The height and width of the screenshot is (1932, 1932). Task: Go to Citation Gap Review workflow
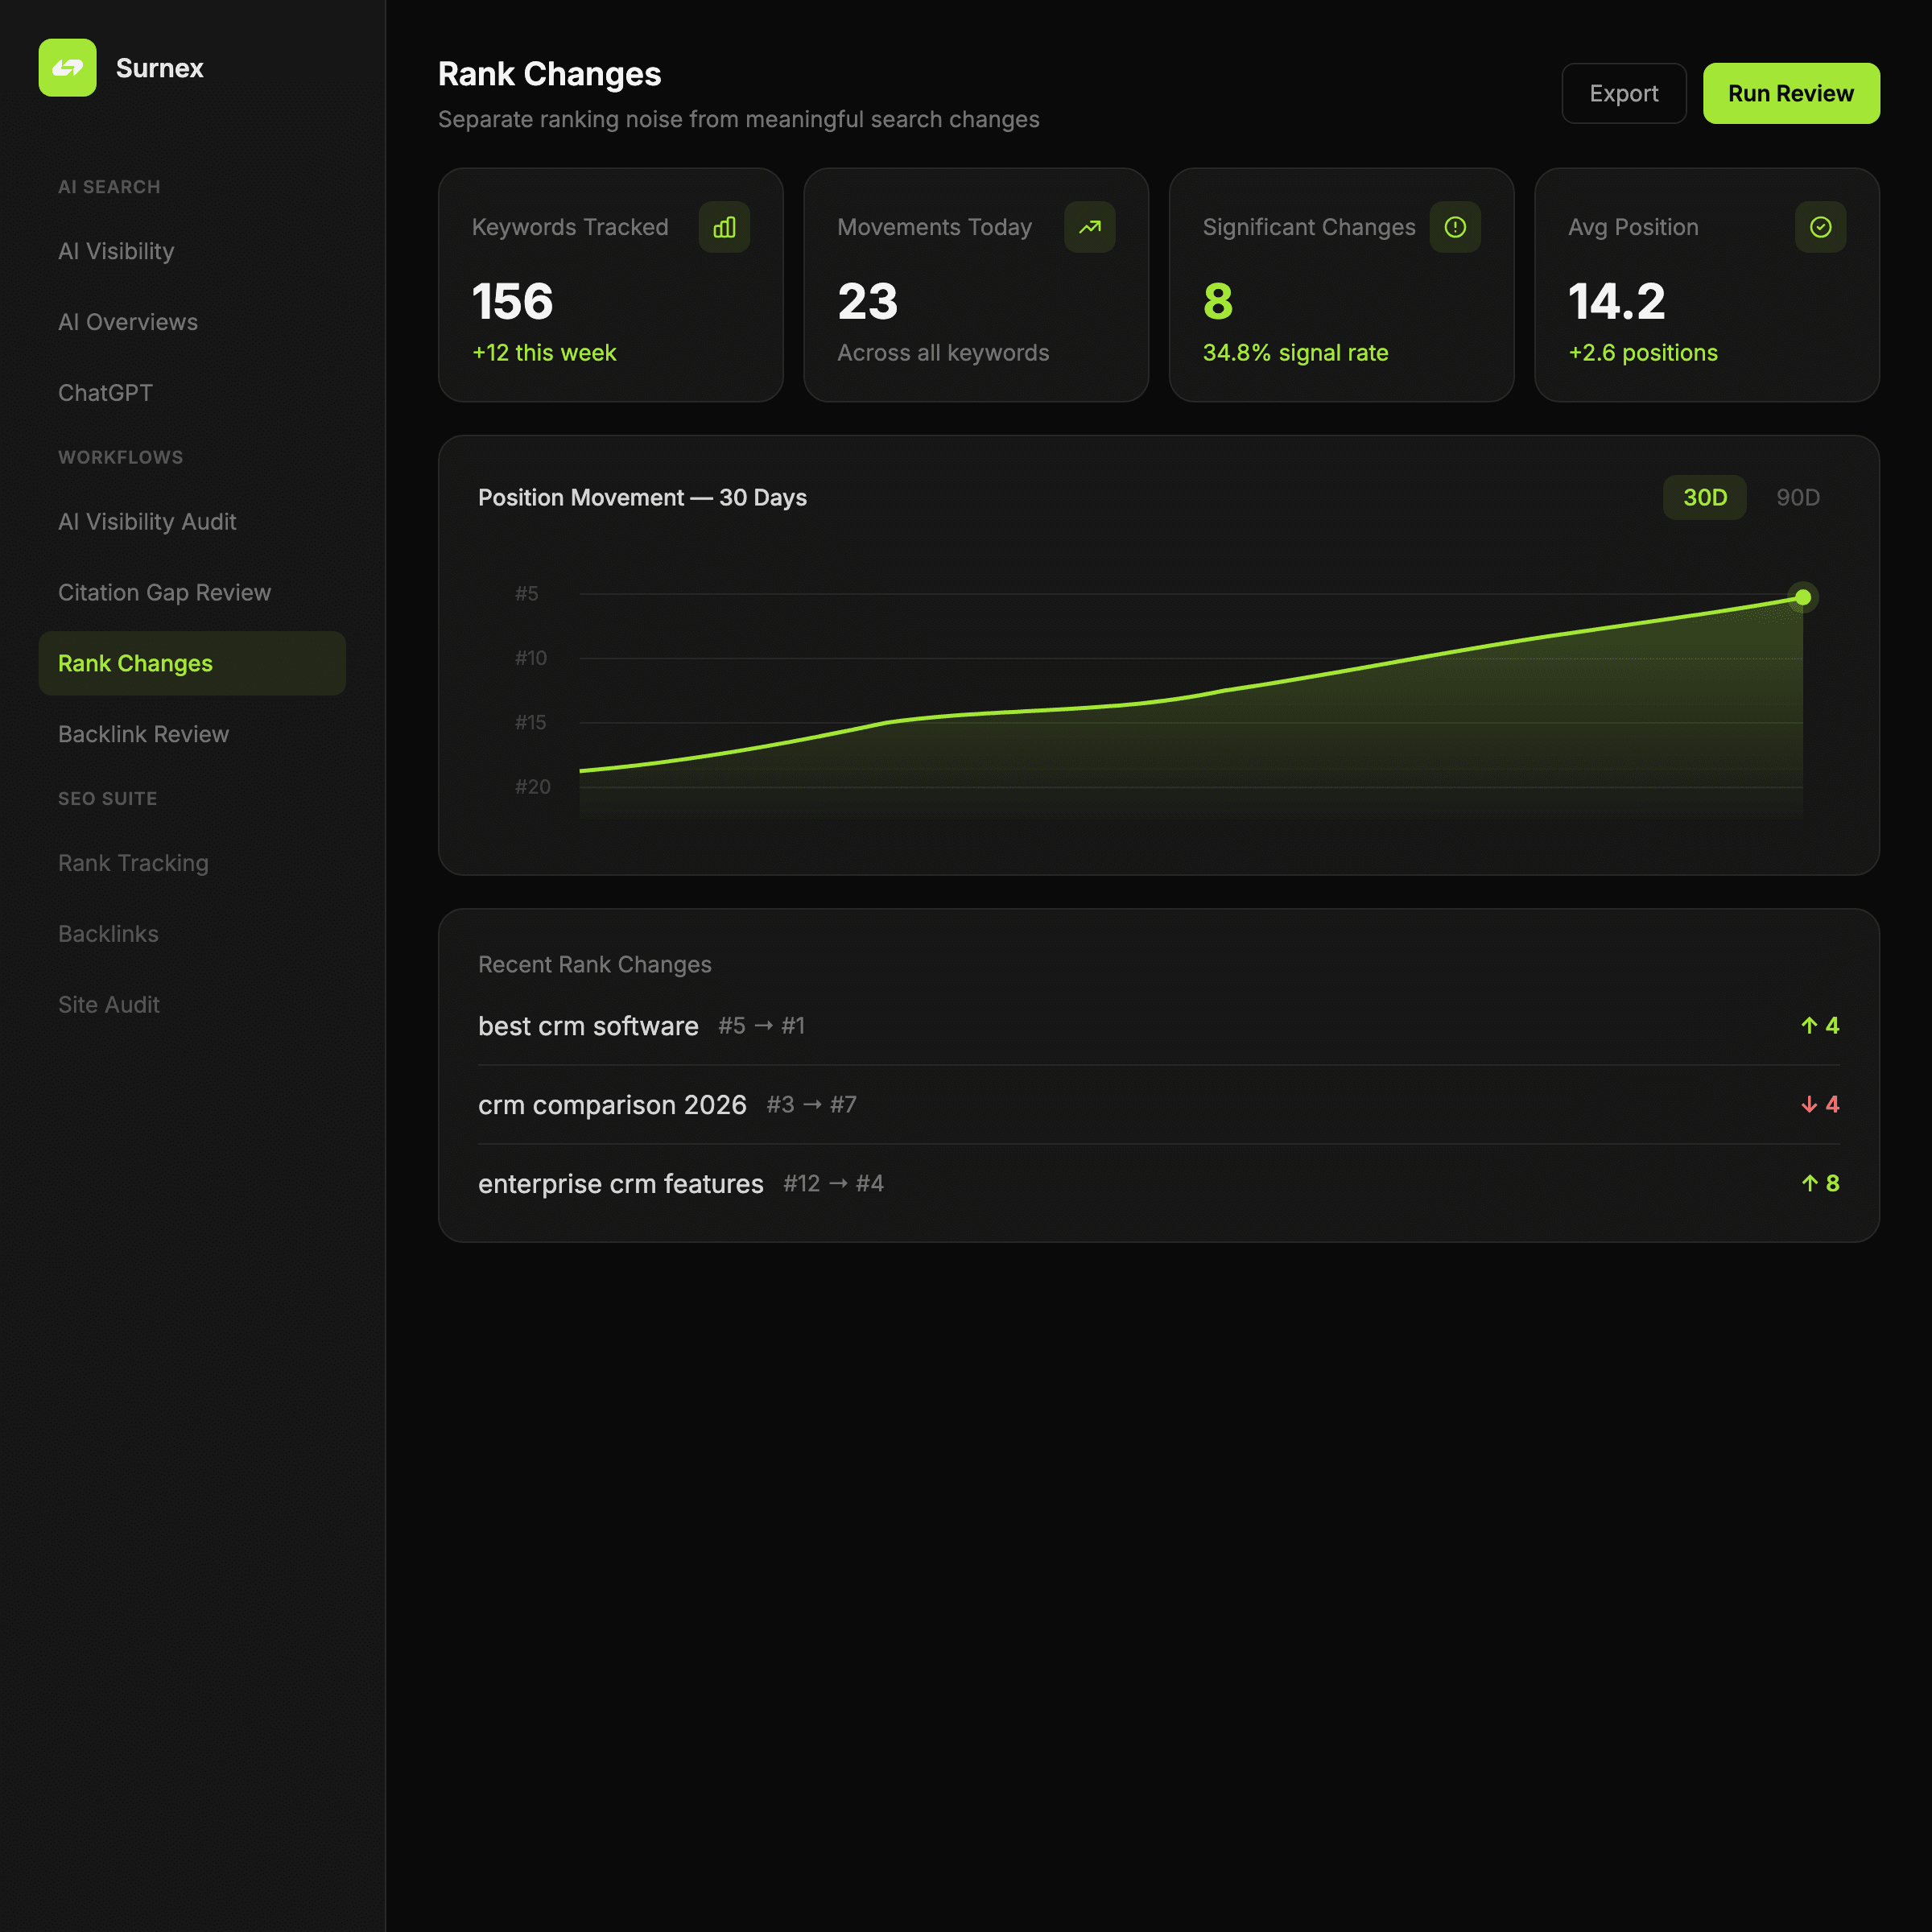[x=164, y=592]
